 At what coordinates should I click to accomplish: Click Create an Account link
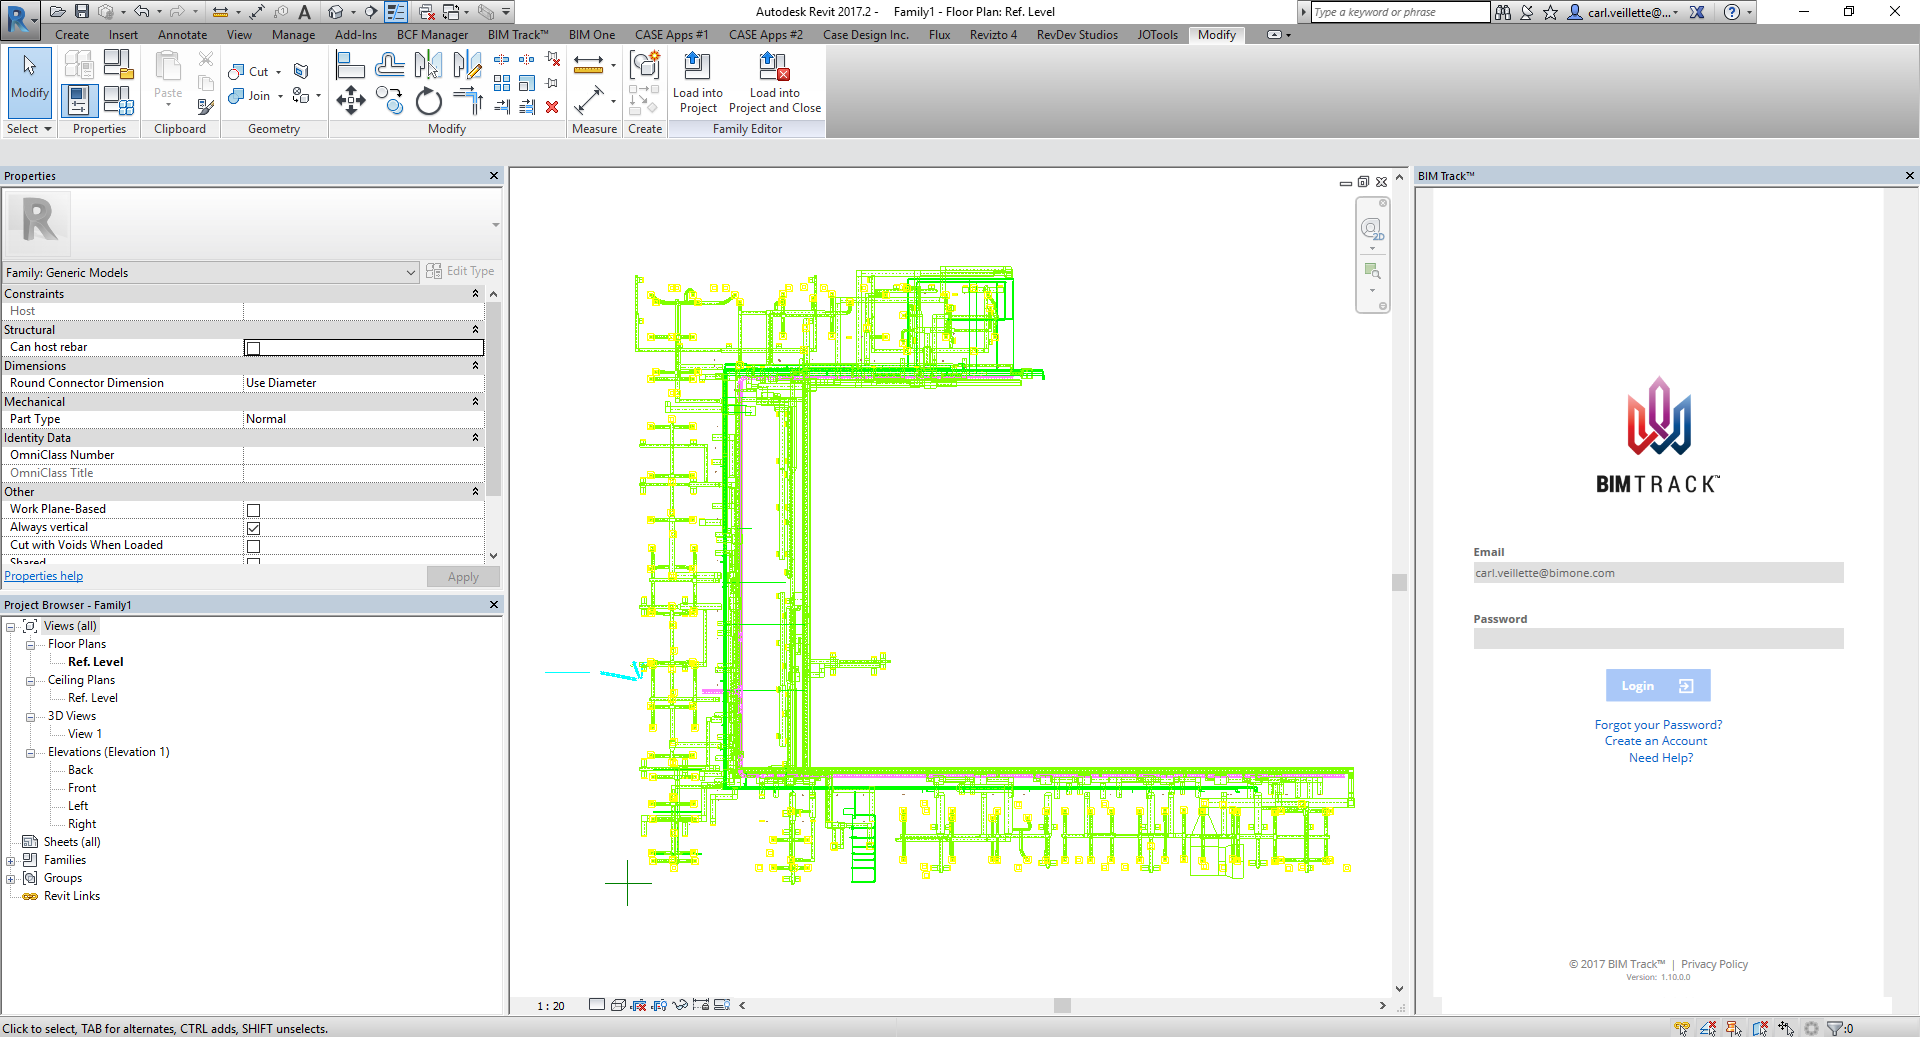tap(1656, 741)
